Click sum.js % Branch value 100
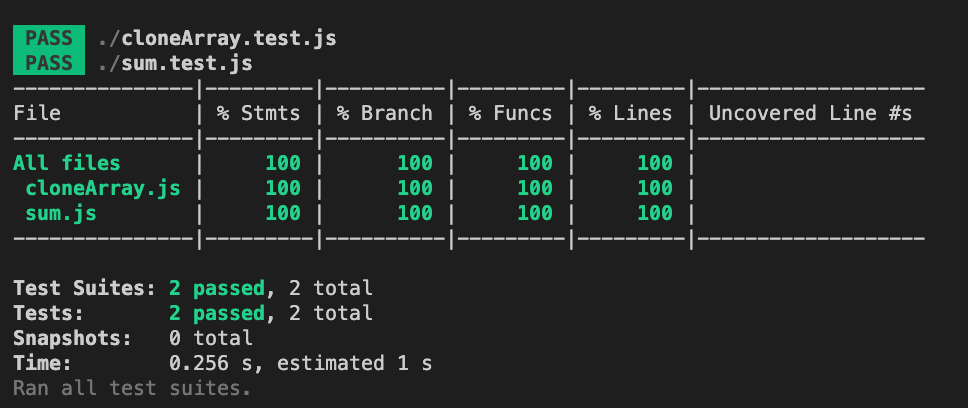 click(x=415, y=213)
